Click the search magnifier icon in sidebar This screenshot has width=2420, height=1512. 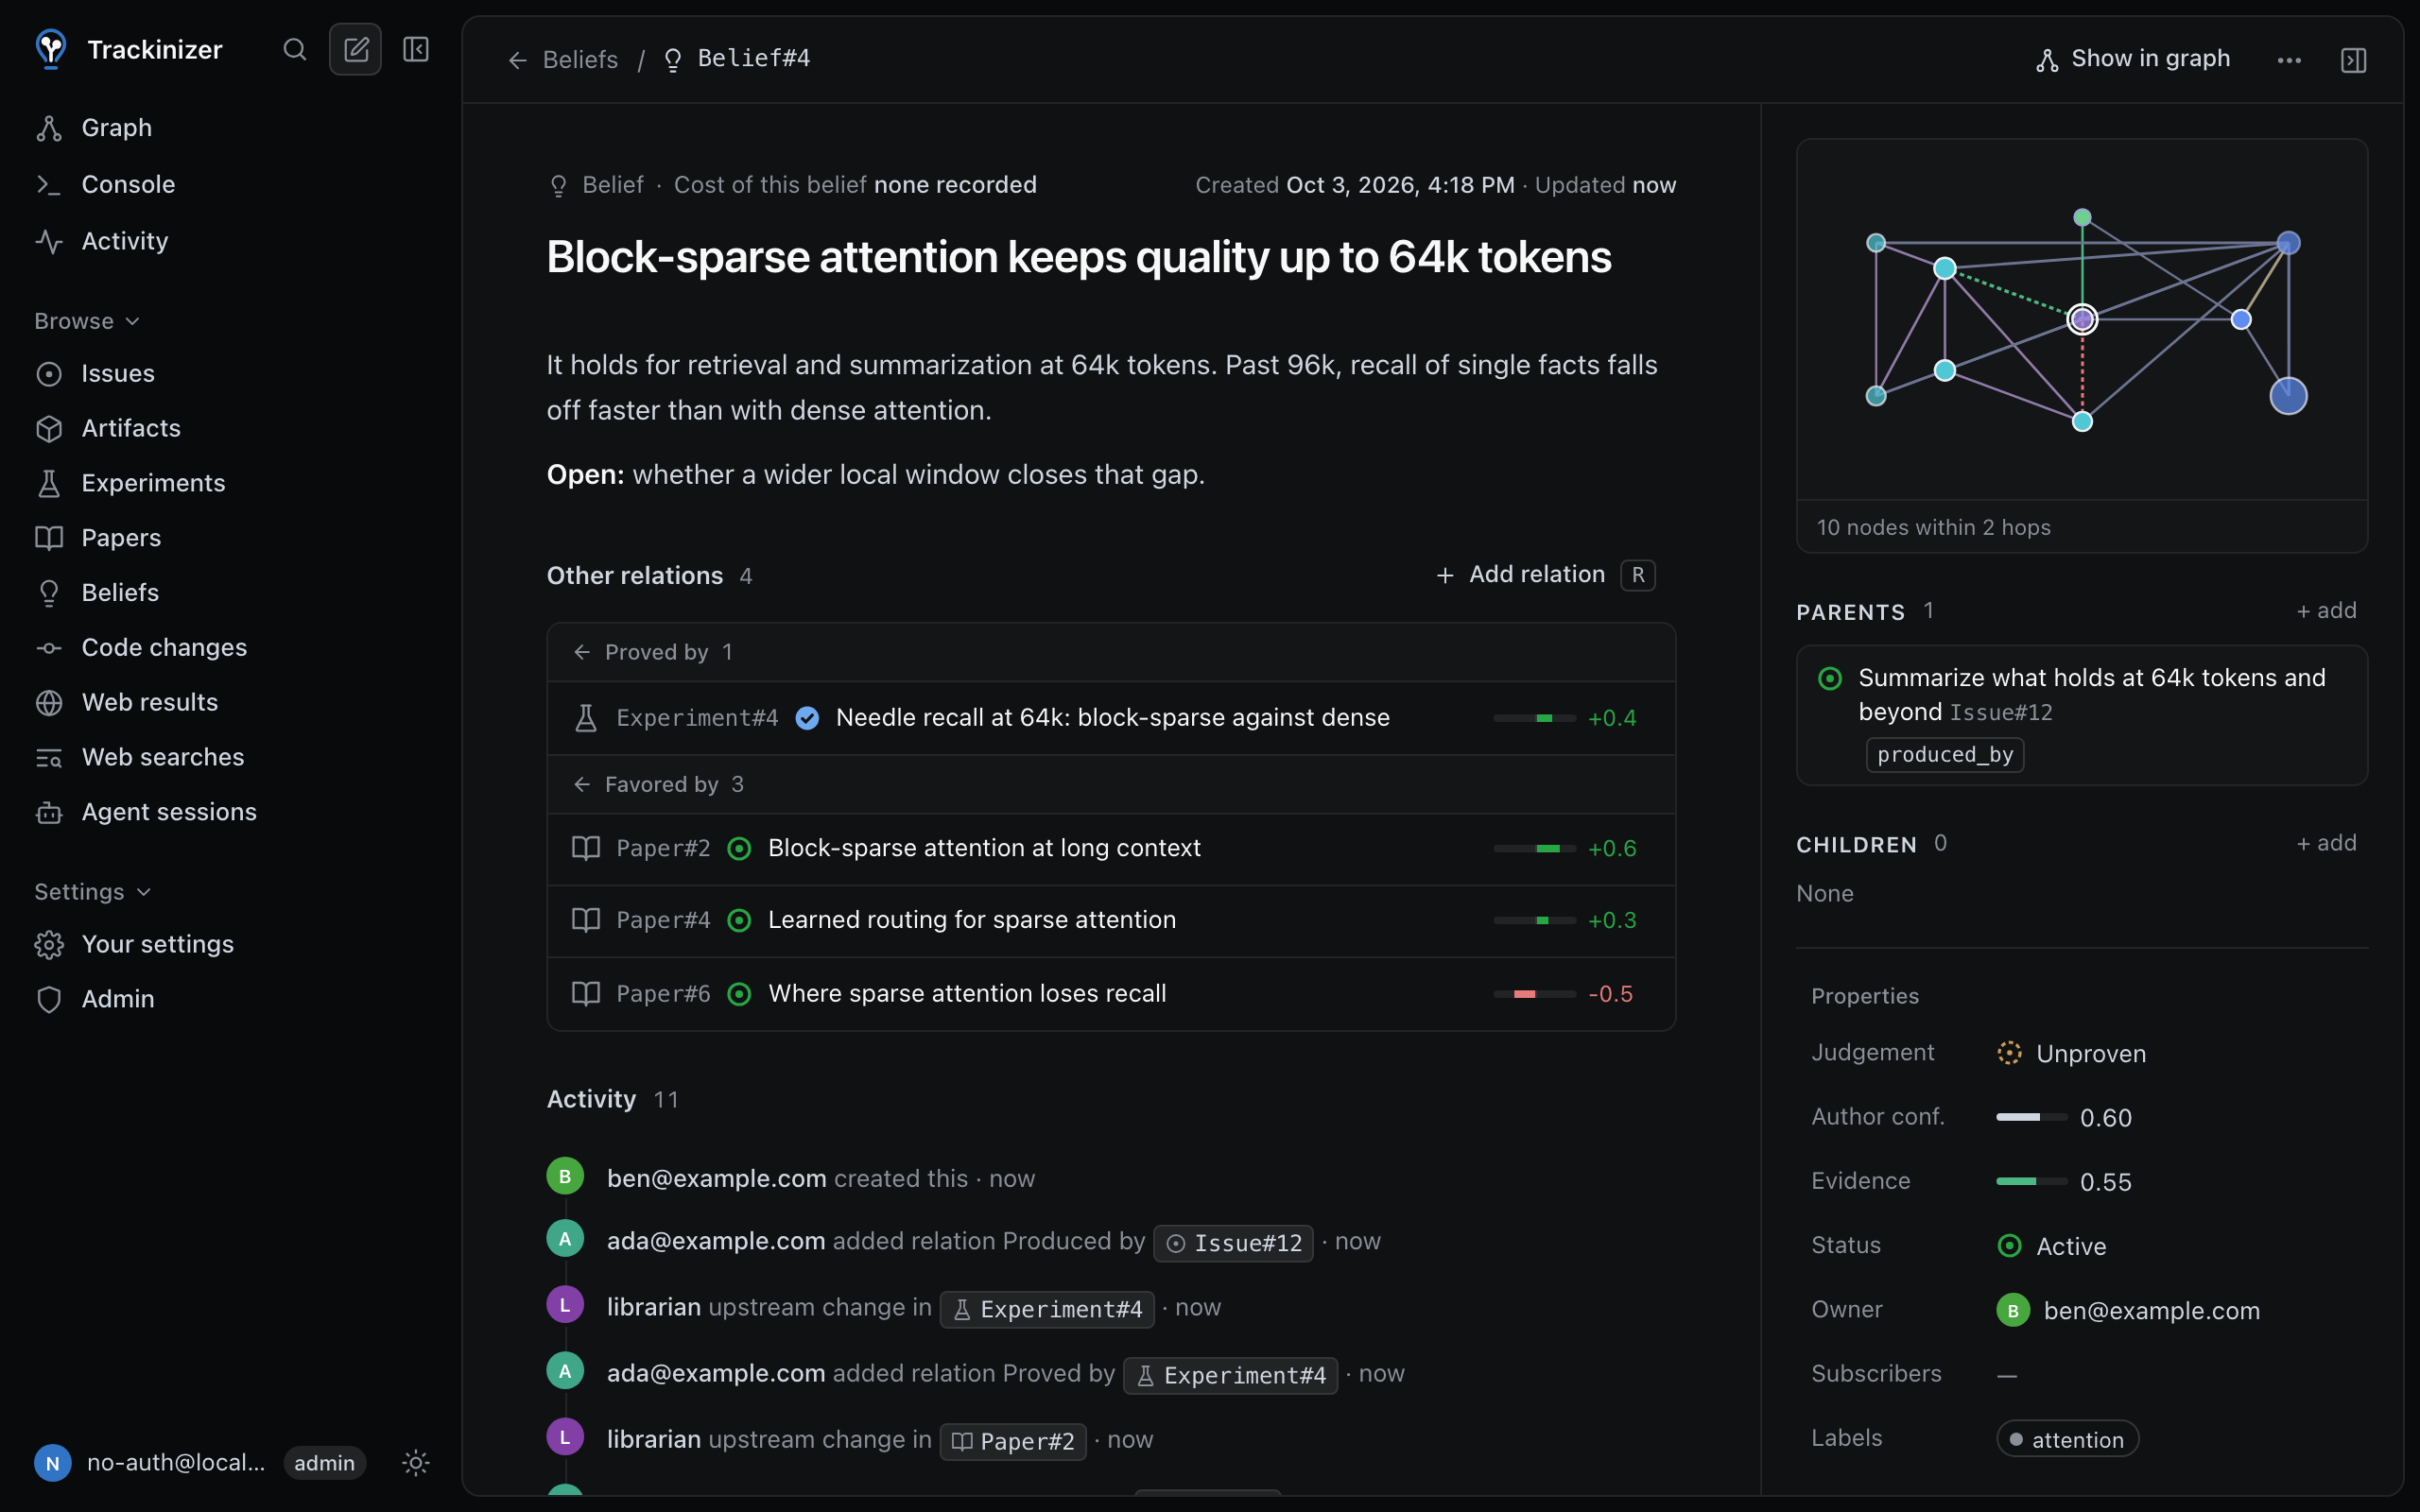click(294, 49)
